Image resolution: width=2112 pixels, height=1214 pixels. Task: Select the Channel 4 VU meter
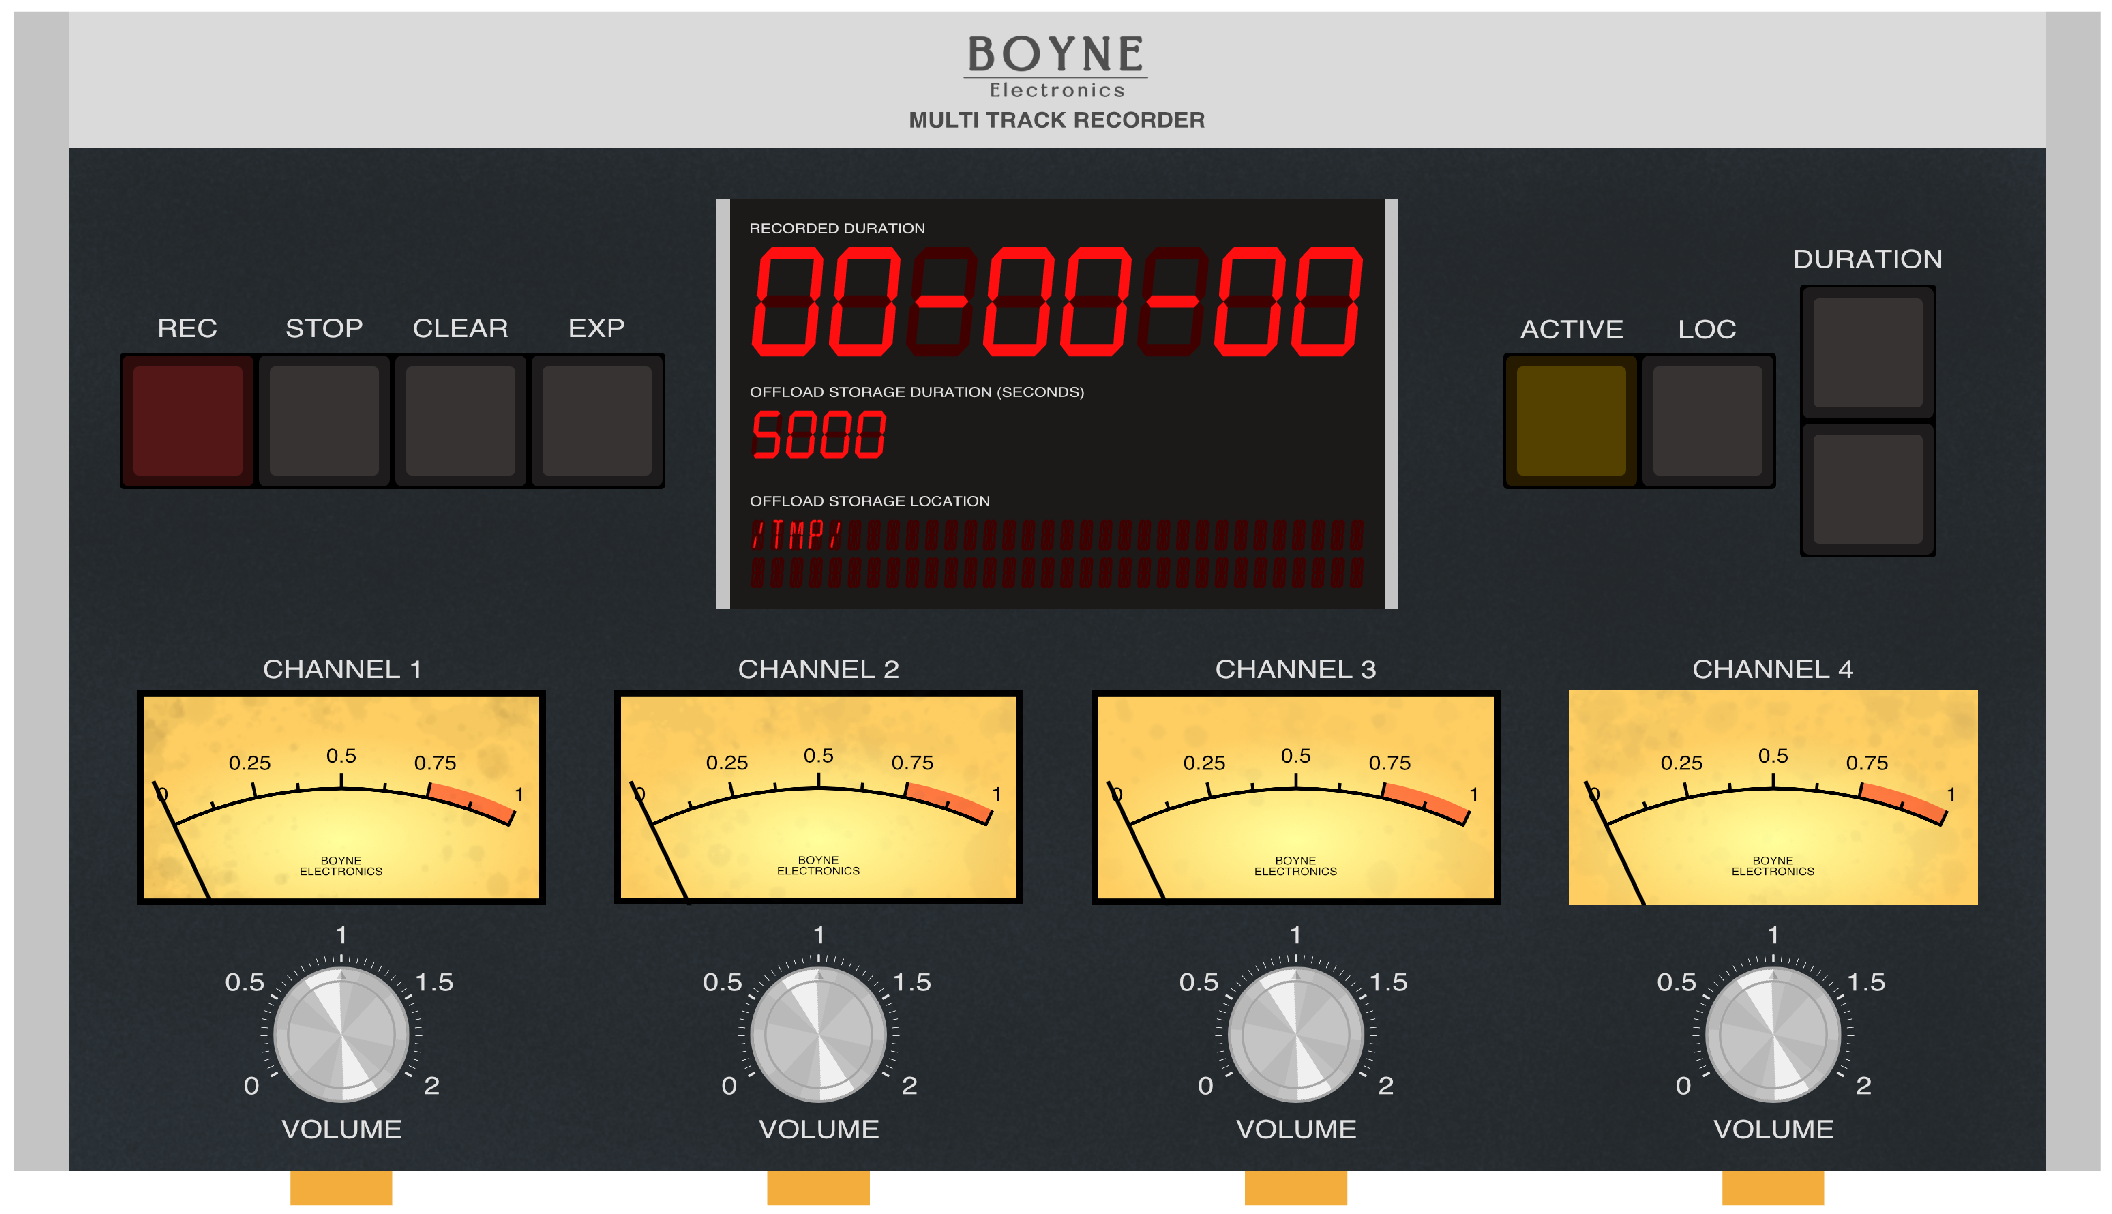click(x=1773, y=797)
